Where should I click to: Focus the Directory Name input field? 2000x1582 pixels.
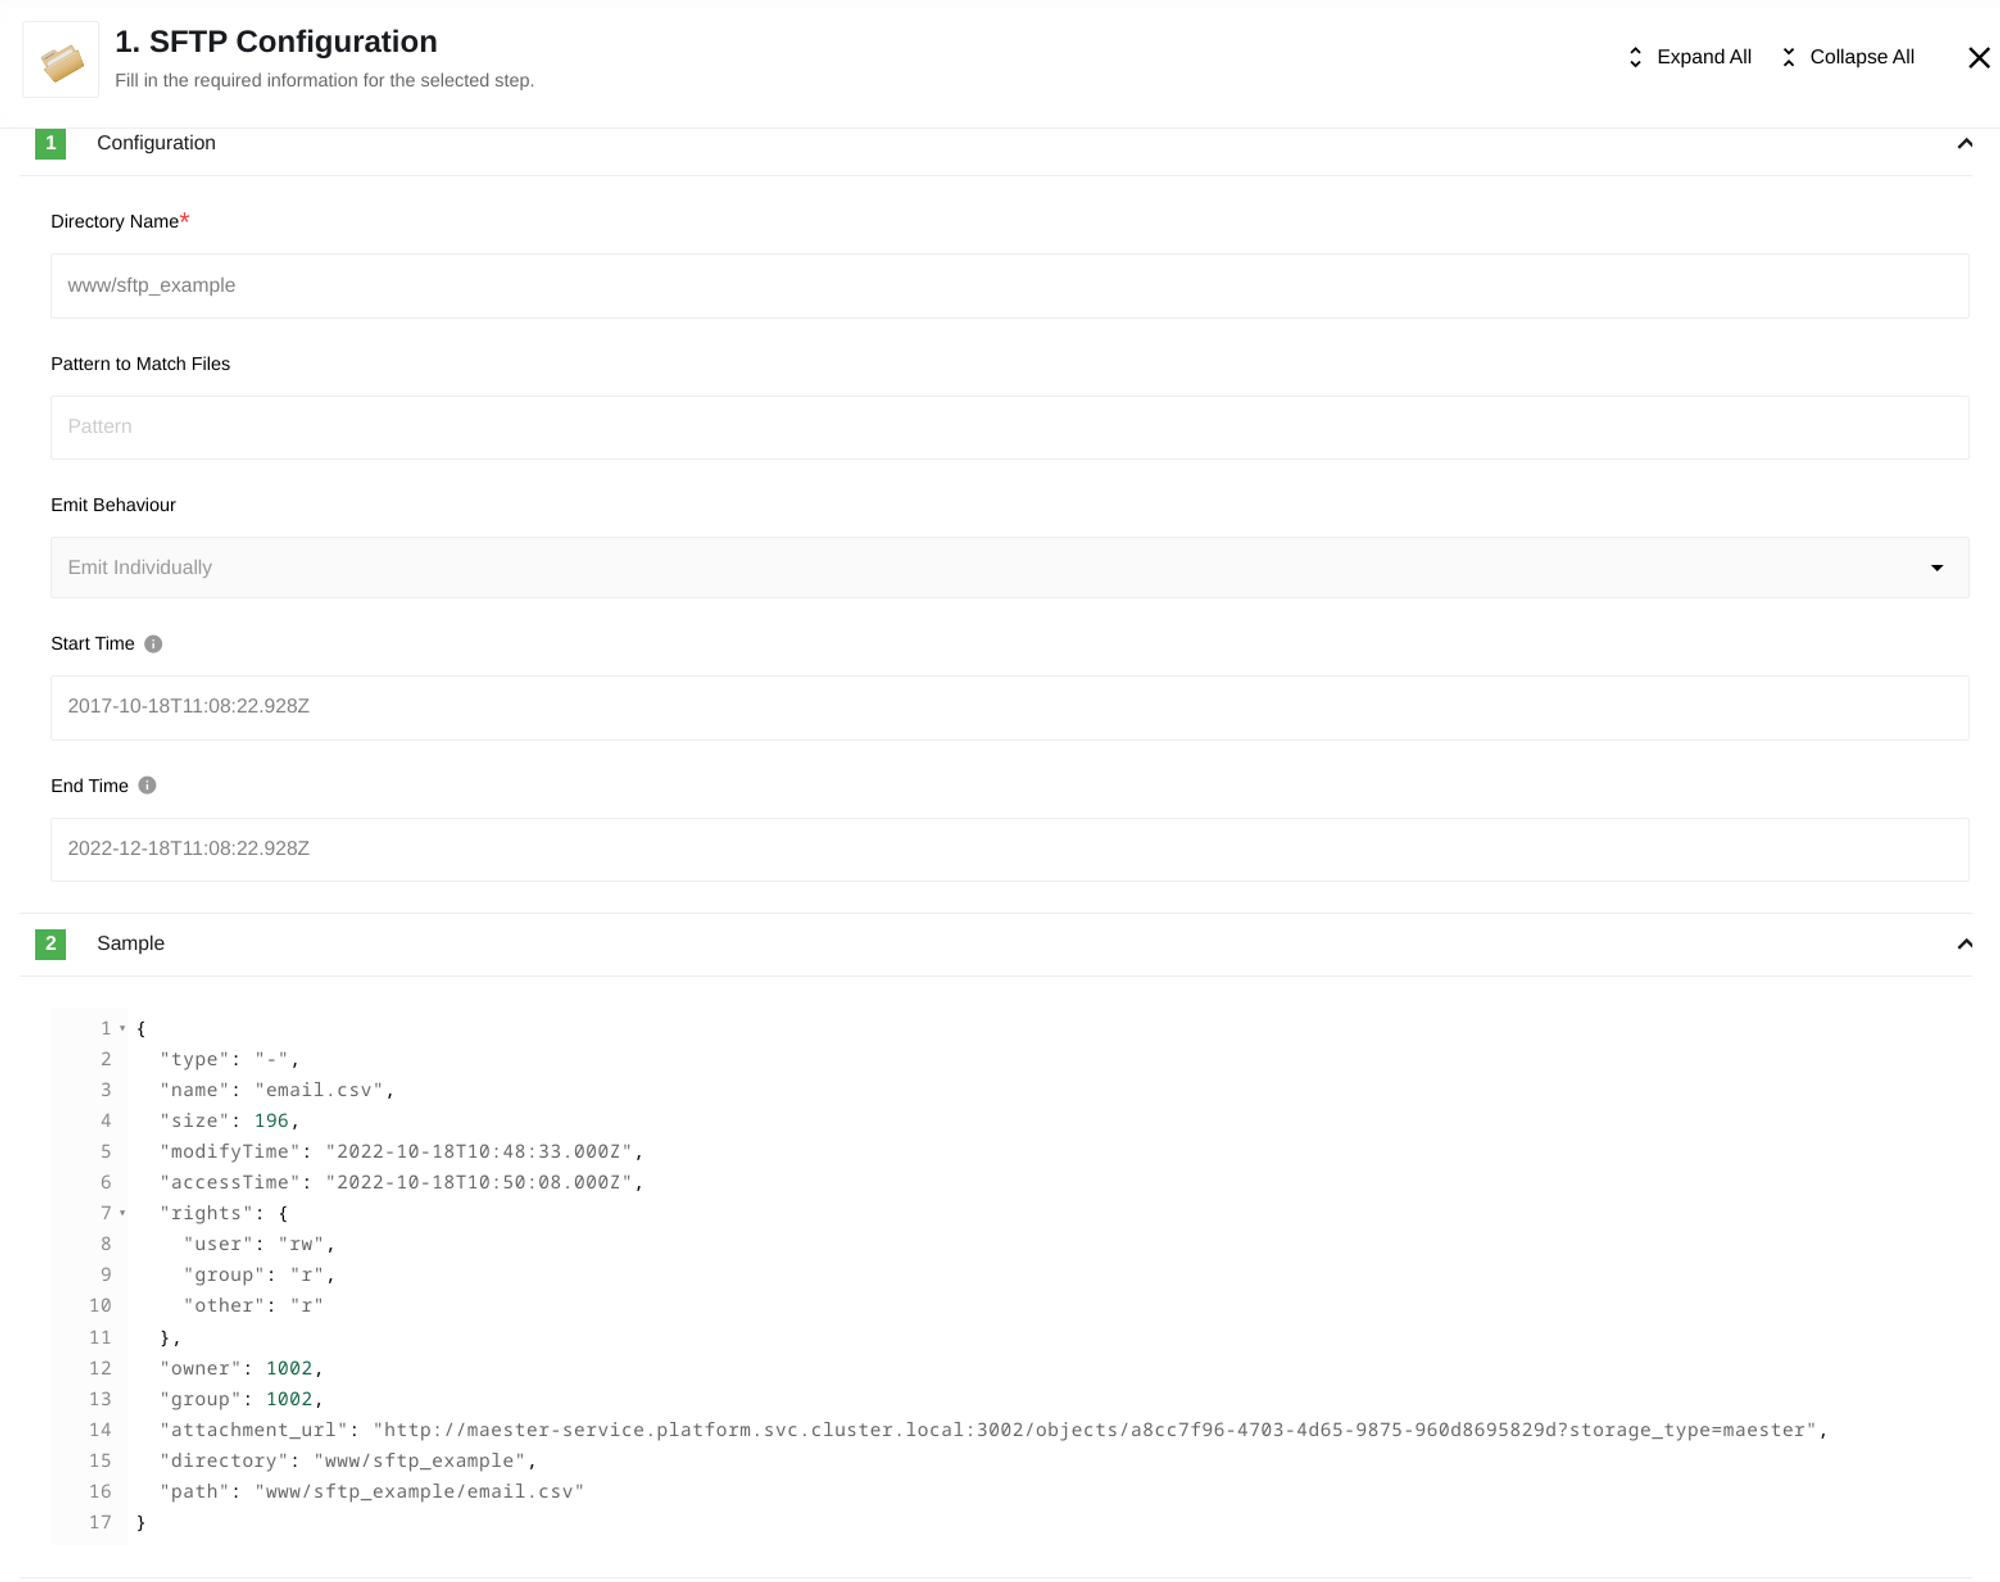pyautogui.click(x=1009, y=286)
